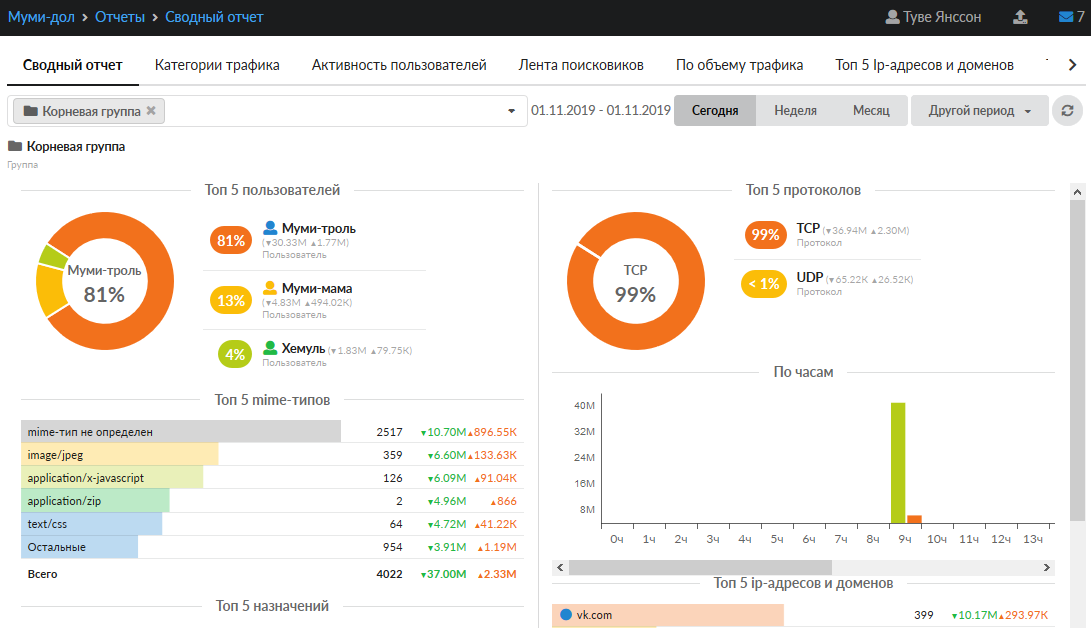The width and height of the screenshot is (1091, 628).
Task: Click the Хемуль user icon
Action: [270, 348]
